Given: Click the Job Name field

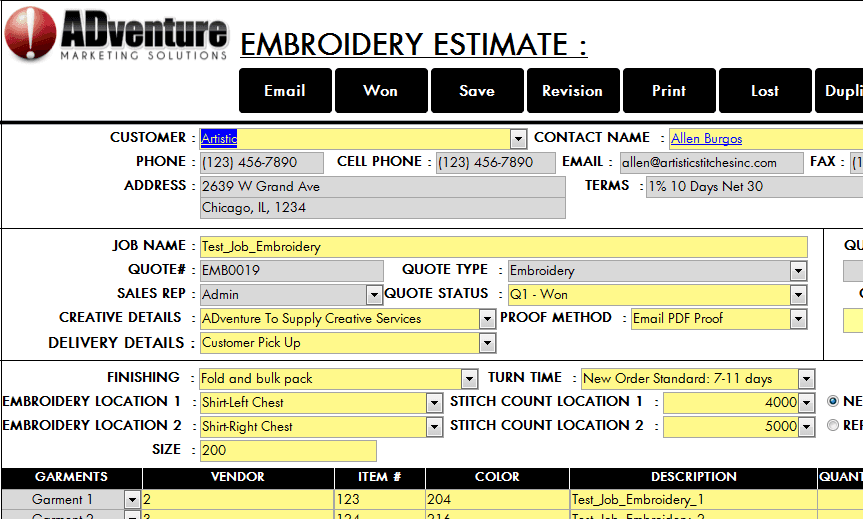Looking at the screenshot, I should [504, 247].
